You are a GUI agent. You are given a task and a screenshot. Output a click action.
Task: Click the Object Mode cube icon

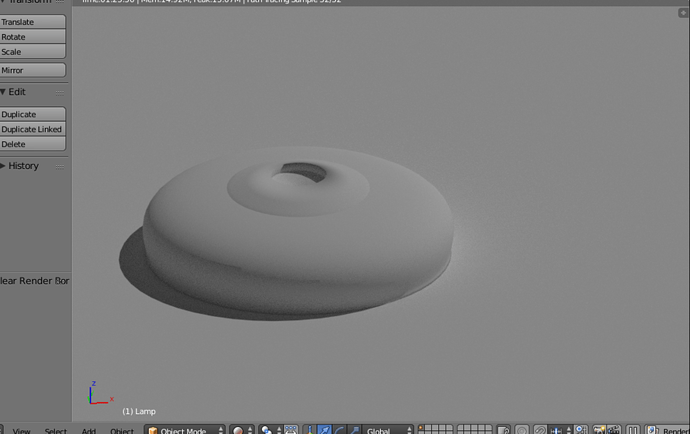(x=153, y=430)
